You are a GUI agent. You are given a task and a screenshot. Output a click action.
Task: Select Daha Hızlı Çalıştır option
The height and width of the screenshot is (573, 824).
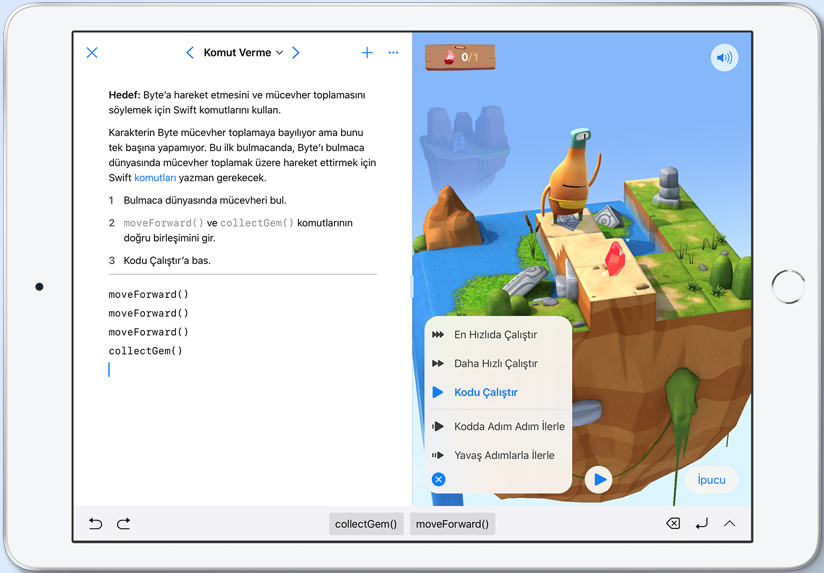[496, 364]
